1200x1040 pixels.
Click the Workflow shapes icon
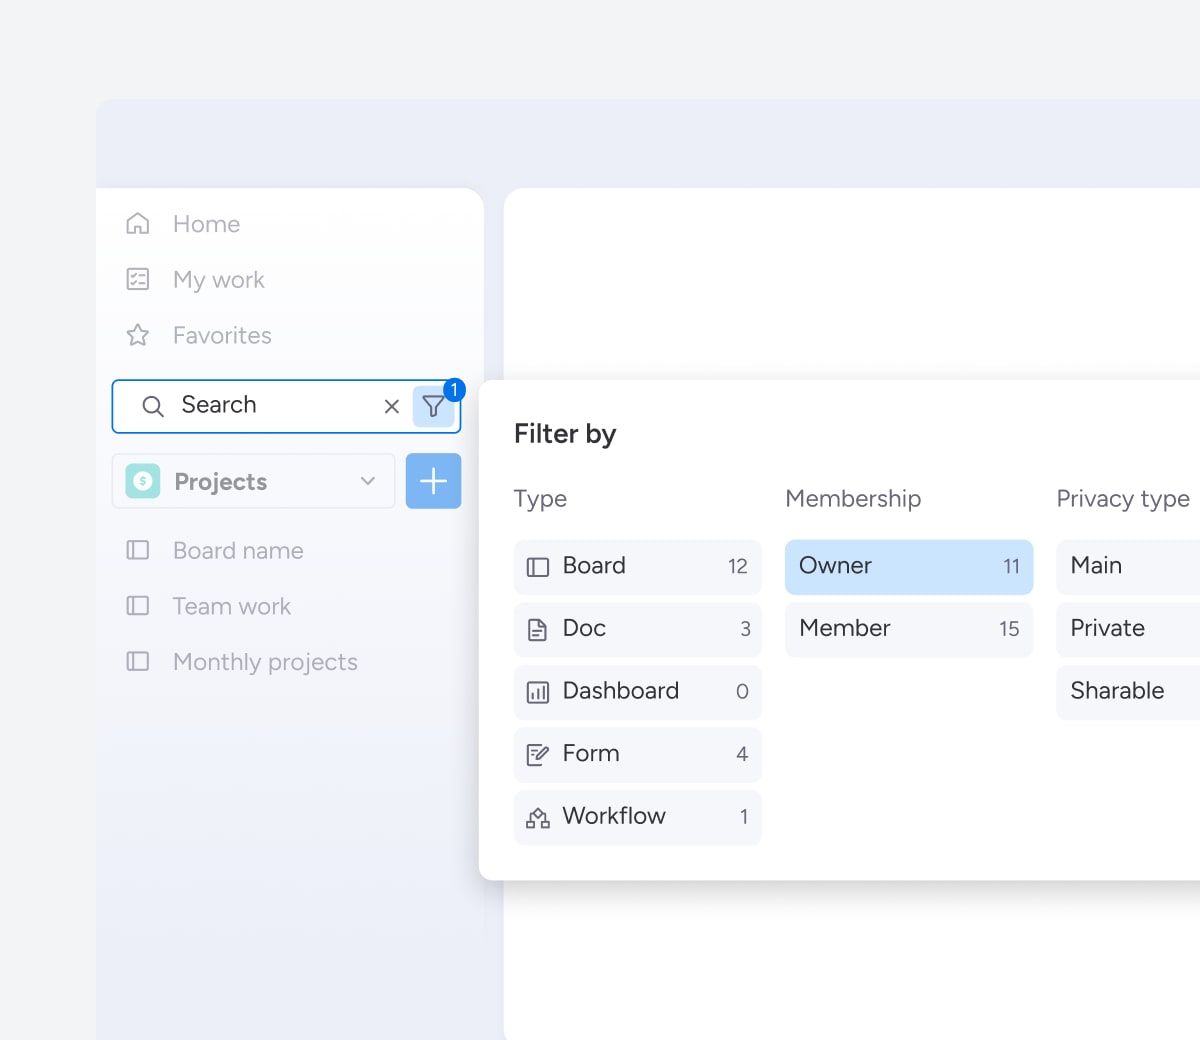tap(538, 818)
